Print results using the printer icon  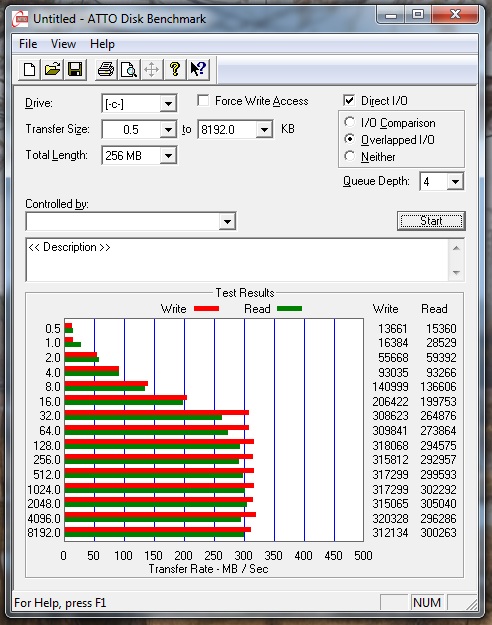[106, 69]
